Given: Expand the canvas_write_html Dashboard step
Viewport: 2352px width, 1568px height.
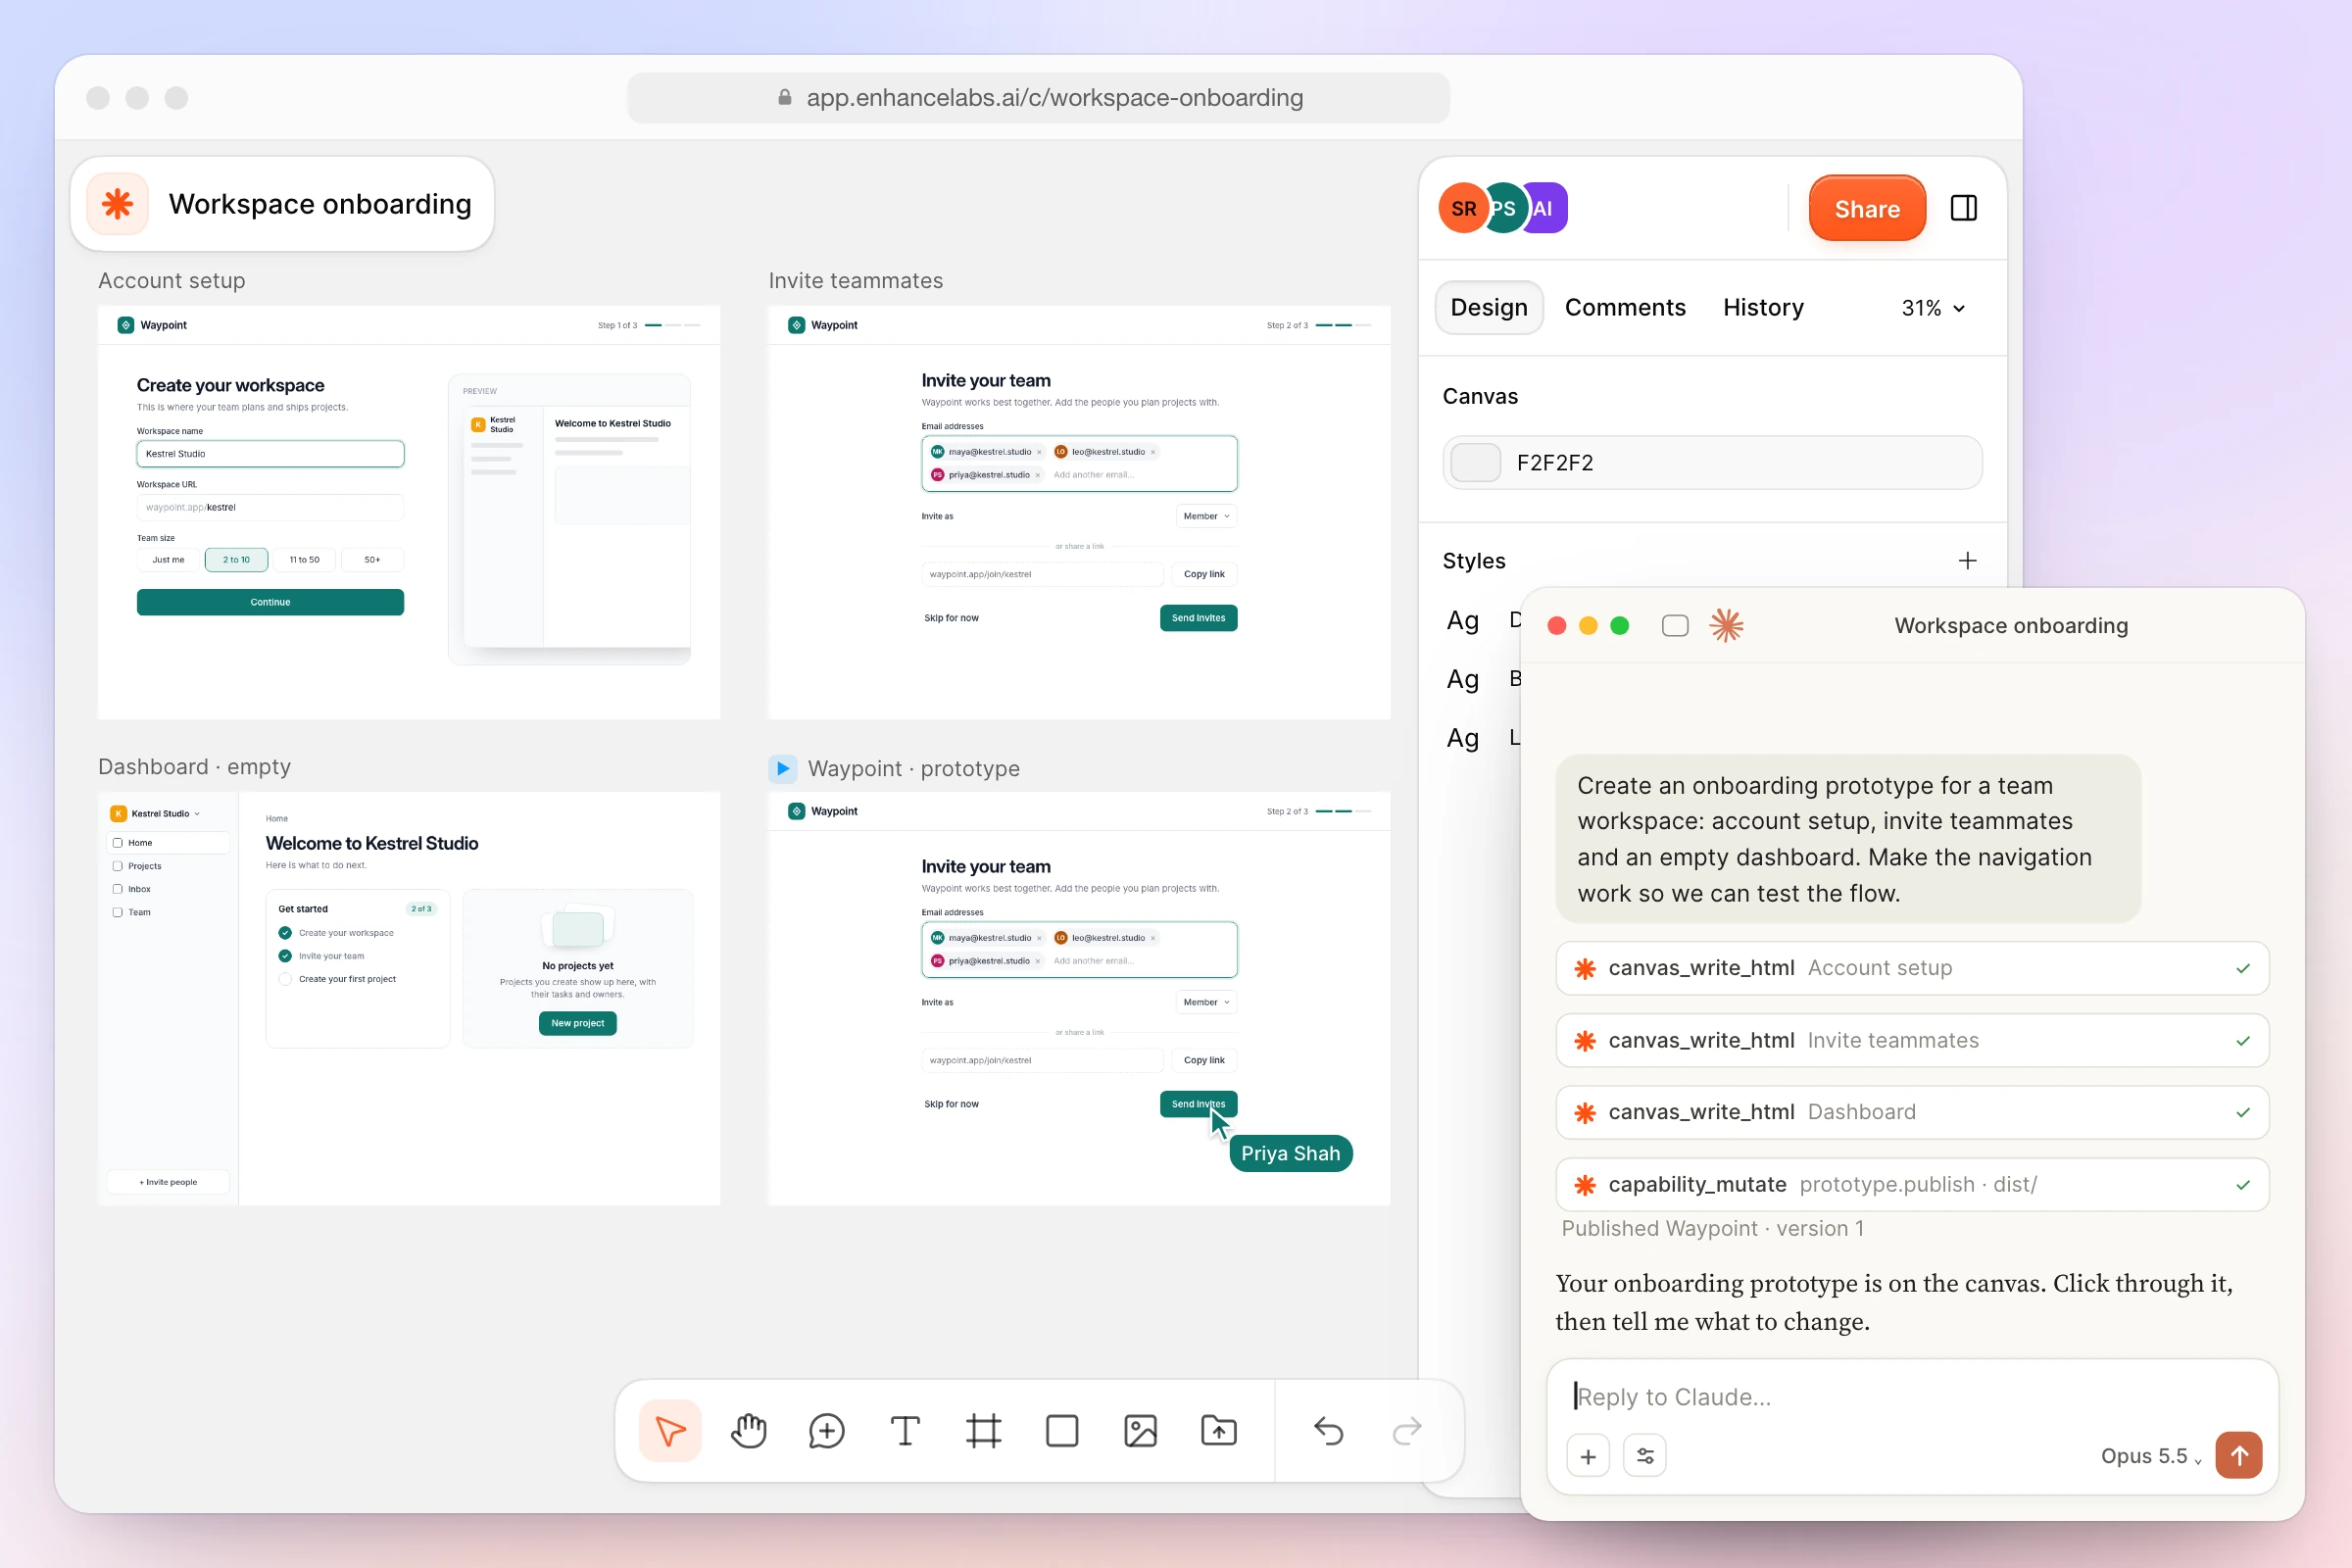Looking at the screenshot, I should click(x=1912, y=1112).
